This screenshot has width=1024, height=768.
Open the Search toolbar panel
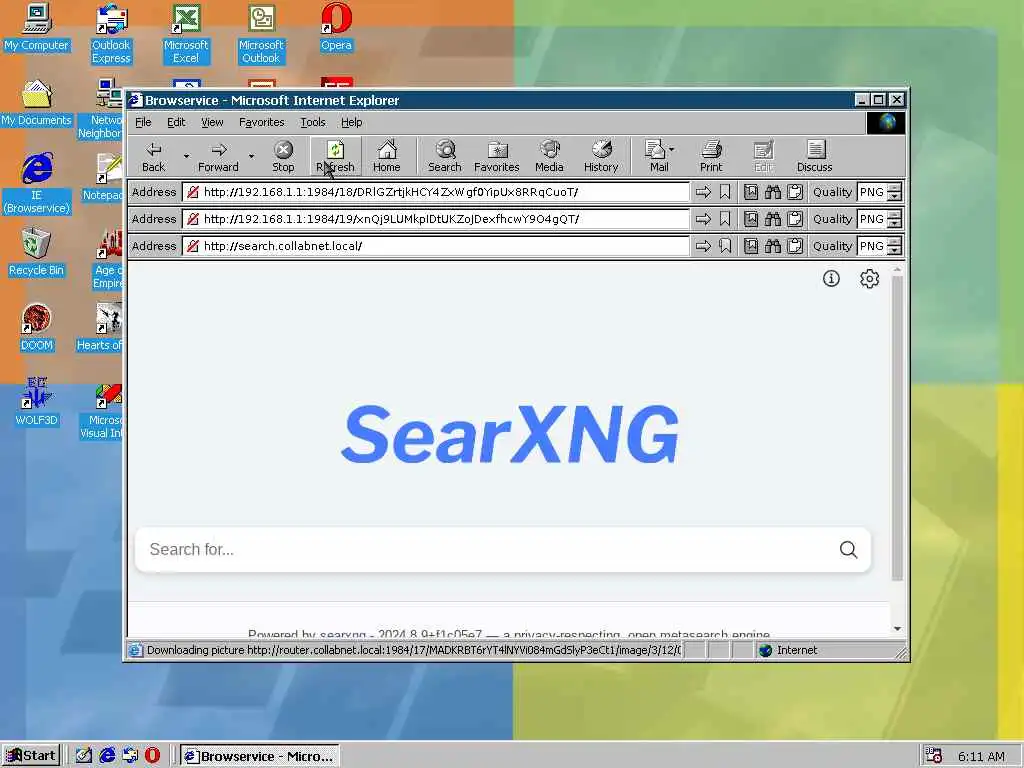click(445, 157)
